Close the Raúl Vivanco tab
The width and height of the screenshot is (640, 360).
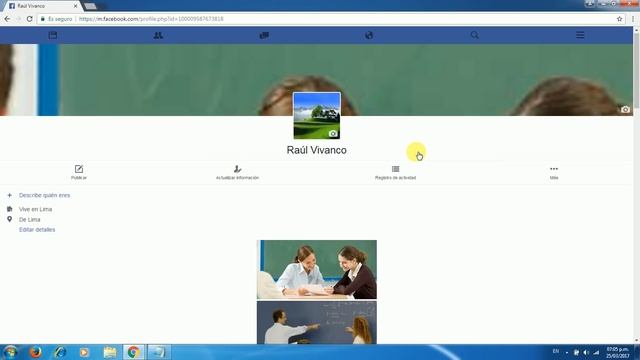75,6
